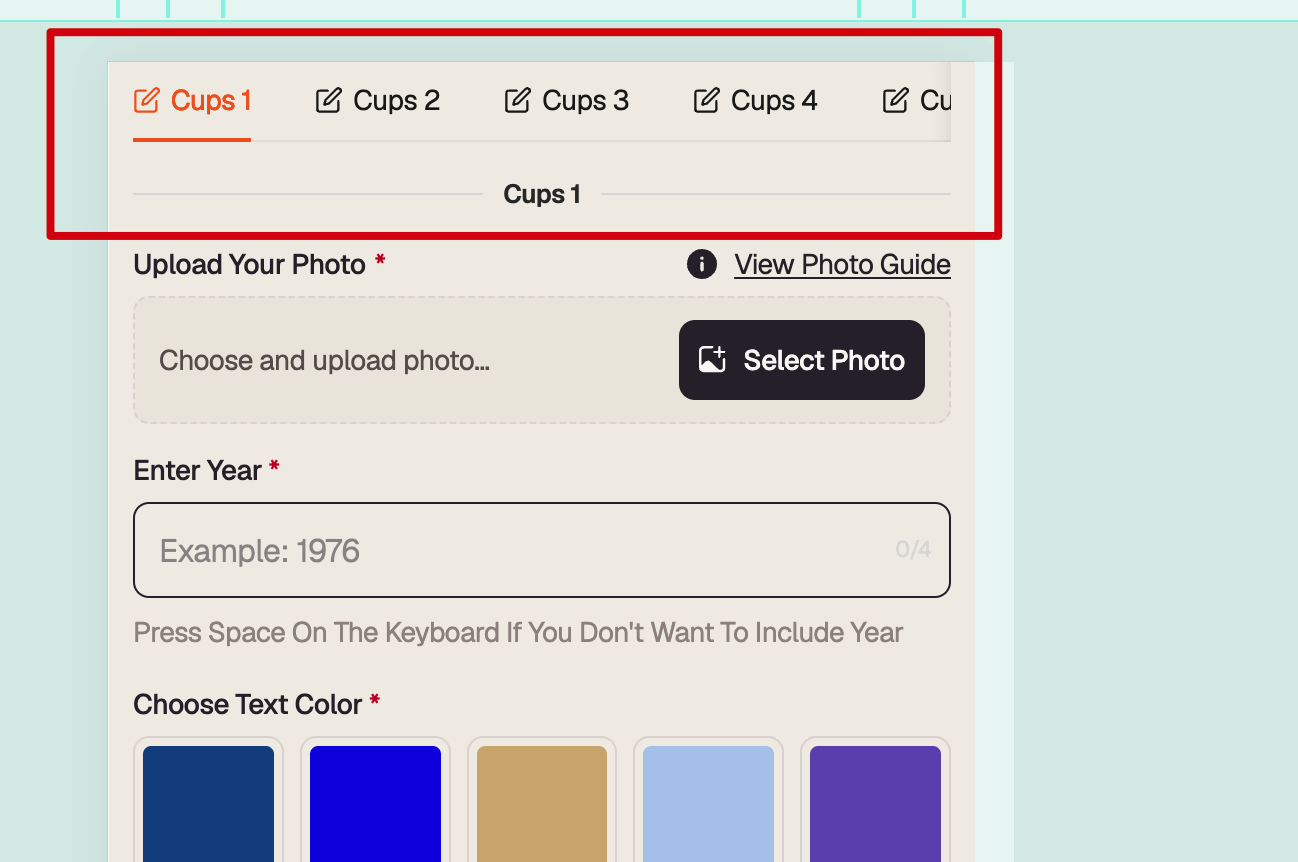Click the image-plus icon inside Select Photo
The image size is (1298, 862).
[712, 360]
